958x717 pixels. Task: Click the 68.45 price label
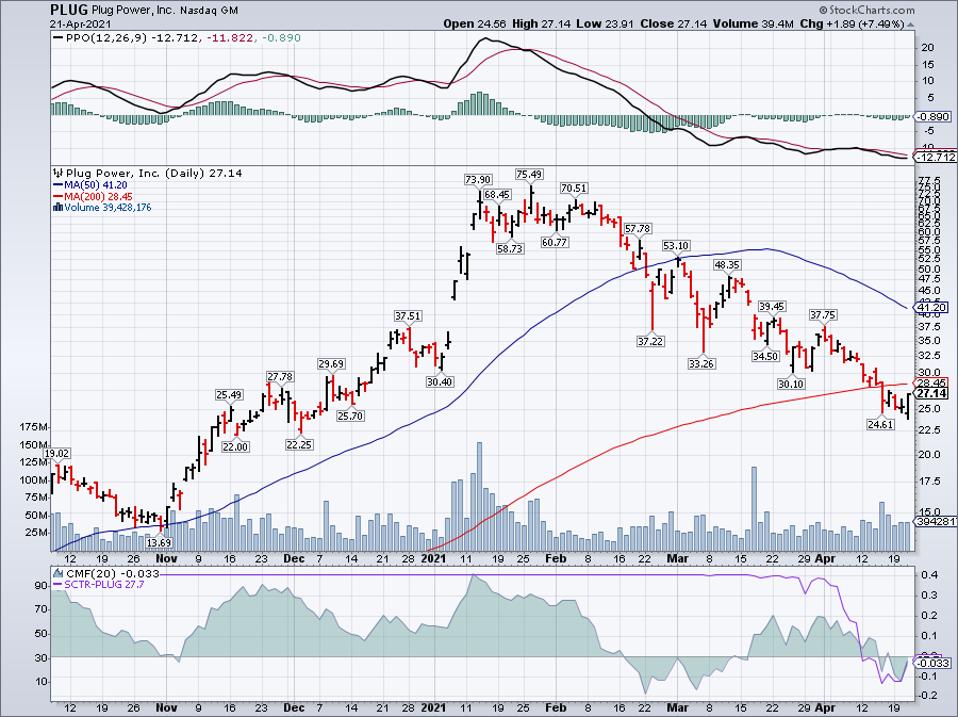[x=497, y=195]
